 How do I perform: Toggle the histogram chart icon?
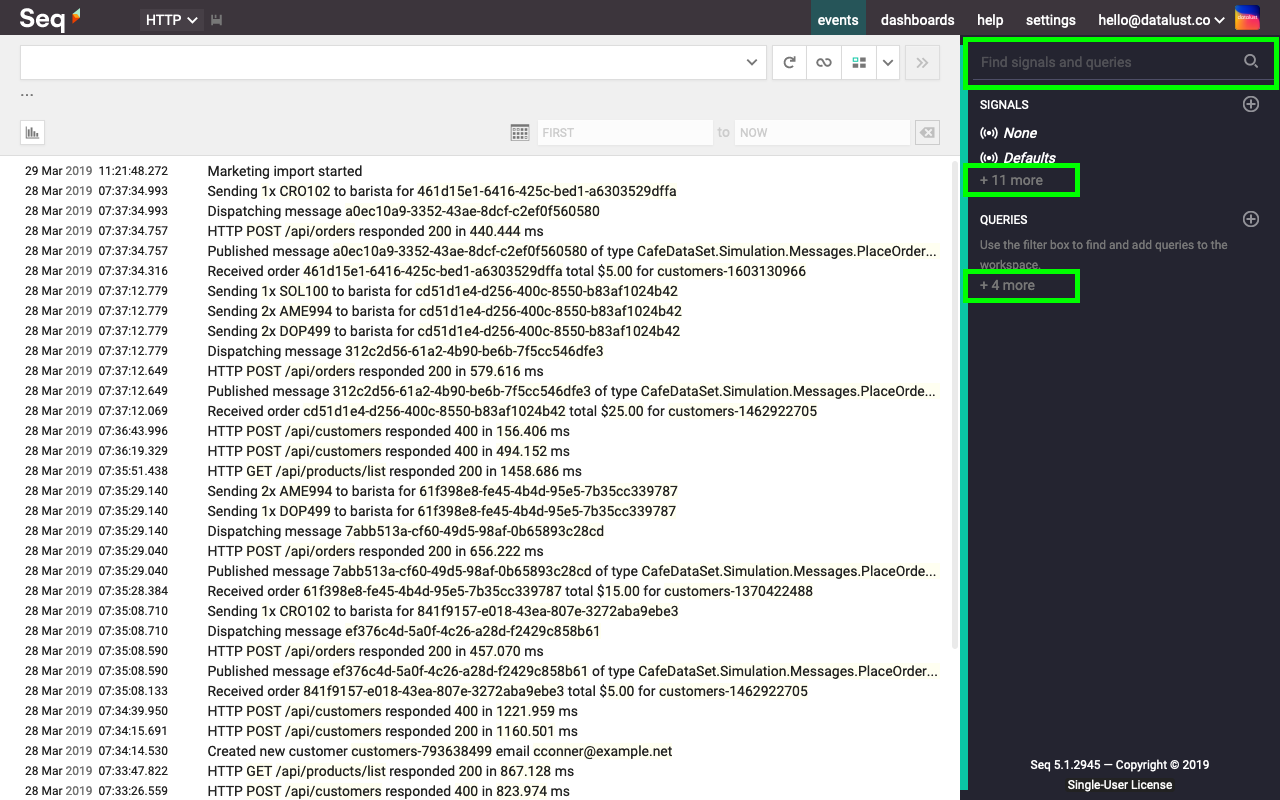click(32, 132)
